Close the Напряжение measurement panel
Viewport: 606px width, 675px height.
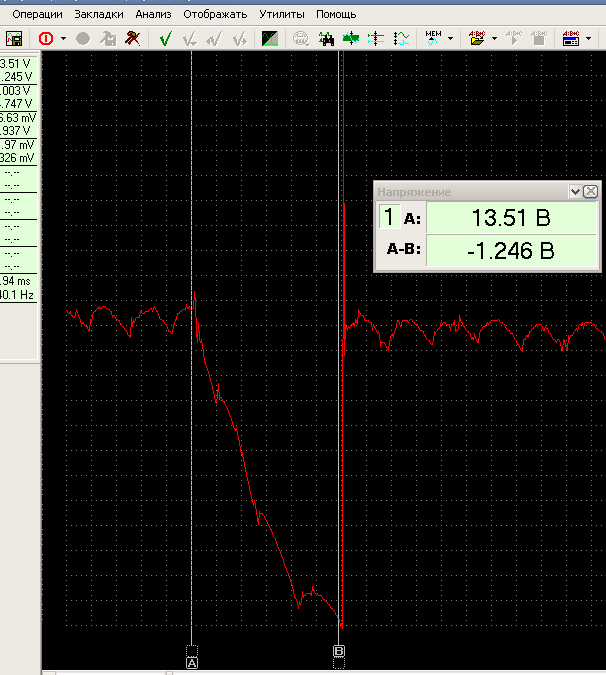click(590, 191)
